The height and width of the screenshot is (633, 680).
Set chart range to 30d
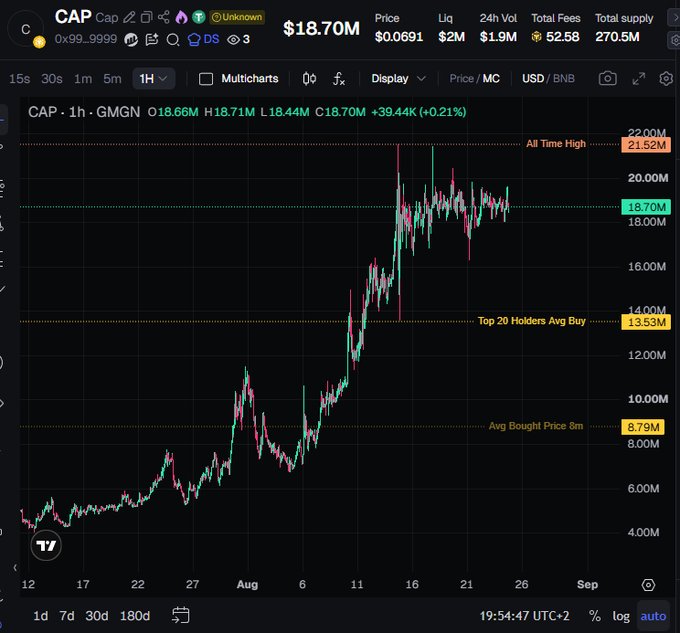97,616
